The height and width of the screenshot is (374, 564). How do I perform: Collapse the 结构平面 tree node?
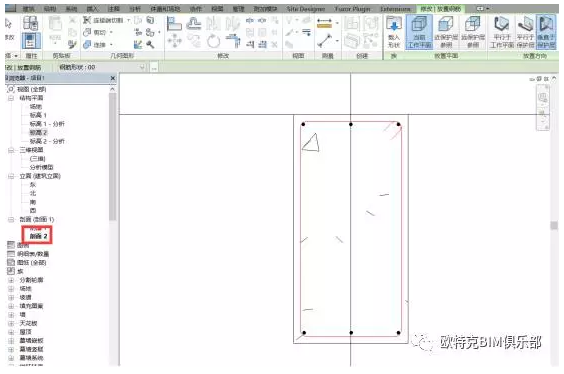11,98
